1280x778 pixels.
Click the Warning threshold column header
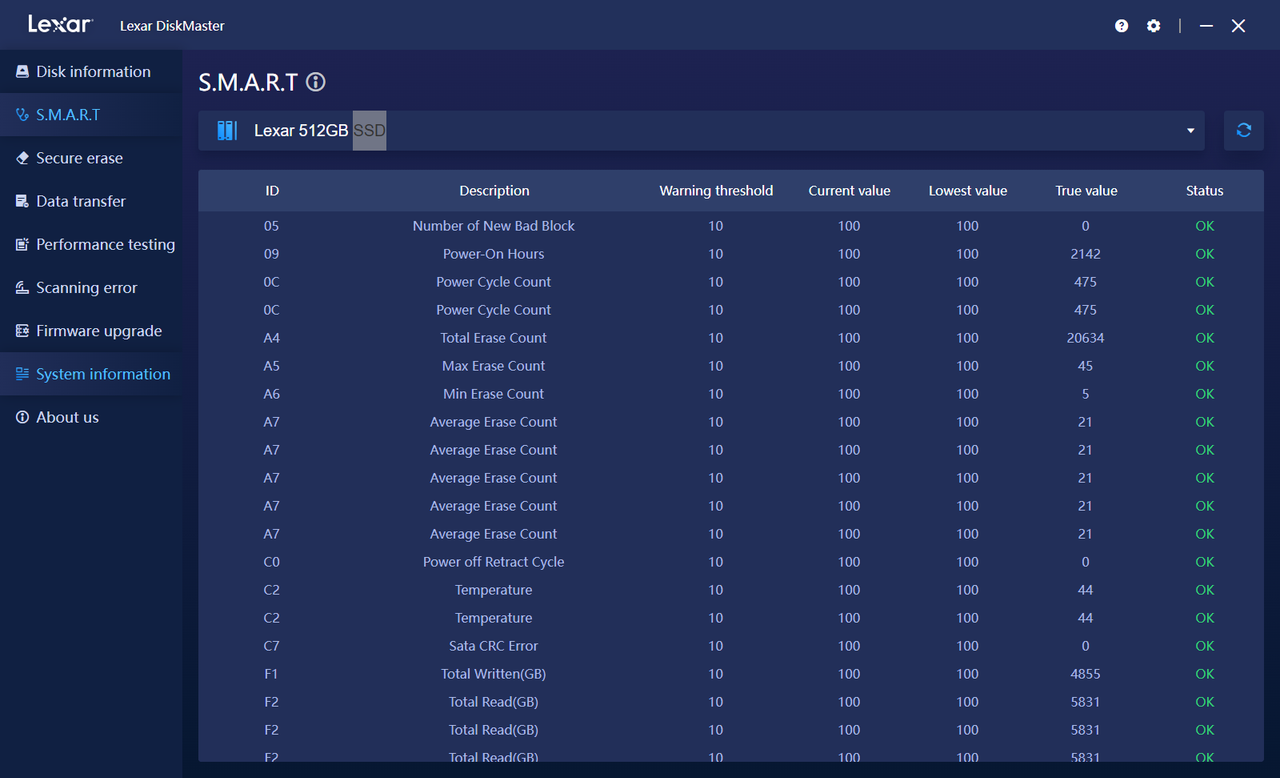(x=716, y=191)
